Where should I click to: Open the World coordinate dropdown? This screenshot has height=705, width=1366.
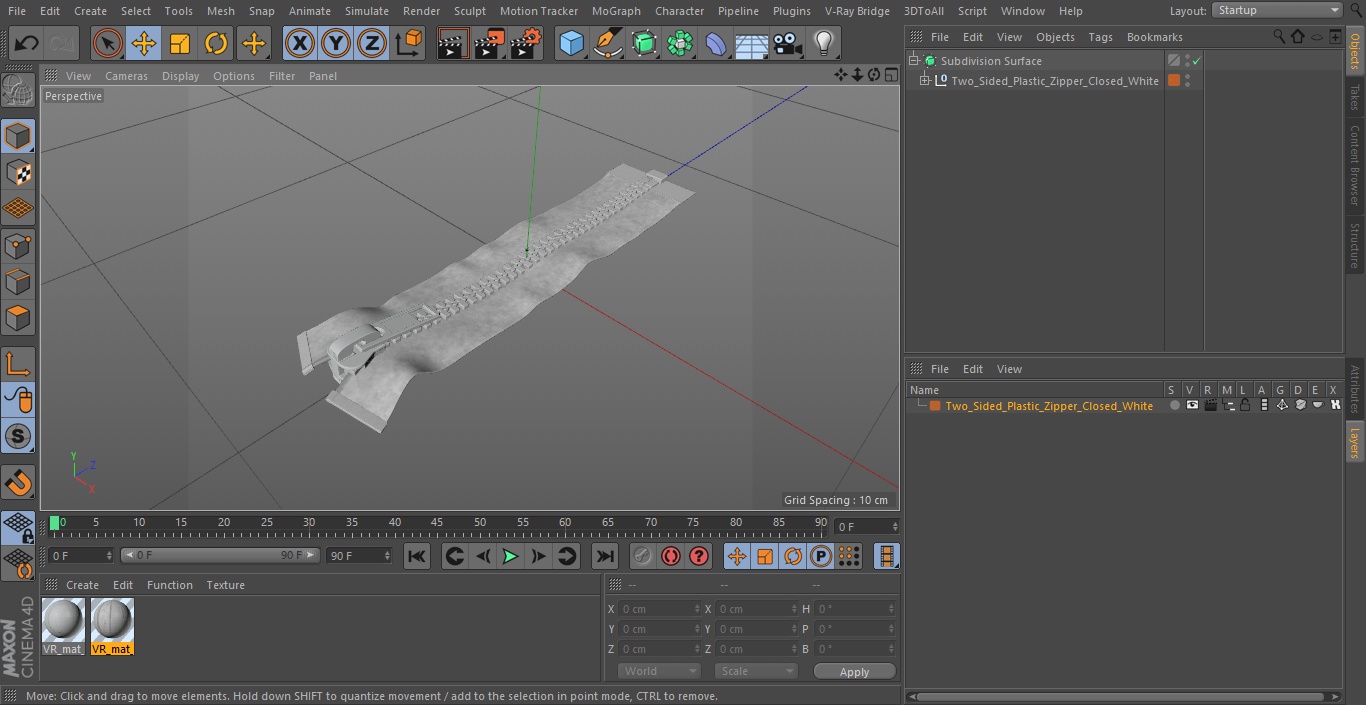tap(659, 671)
